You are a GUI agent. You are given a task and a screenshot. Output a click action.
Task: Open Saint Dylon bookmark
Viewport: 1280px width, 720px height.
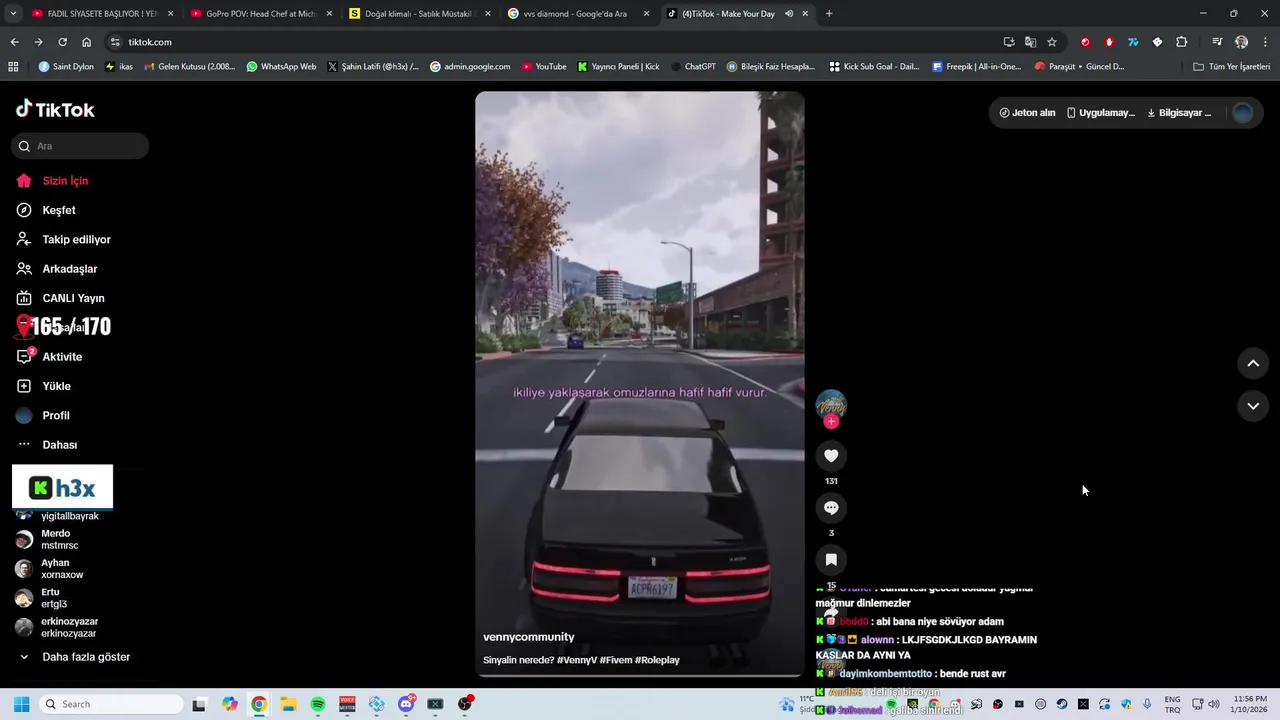point(66,67)
